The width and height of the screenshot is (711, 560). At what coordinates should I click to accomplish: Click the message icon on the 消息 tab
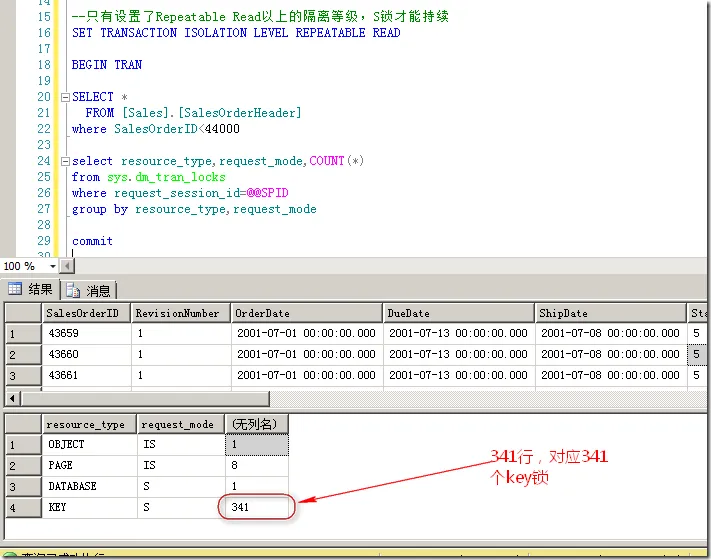pyautogui.click(x=75, y=290)
